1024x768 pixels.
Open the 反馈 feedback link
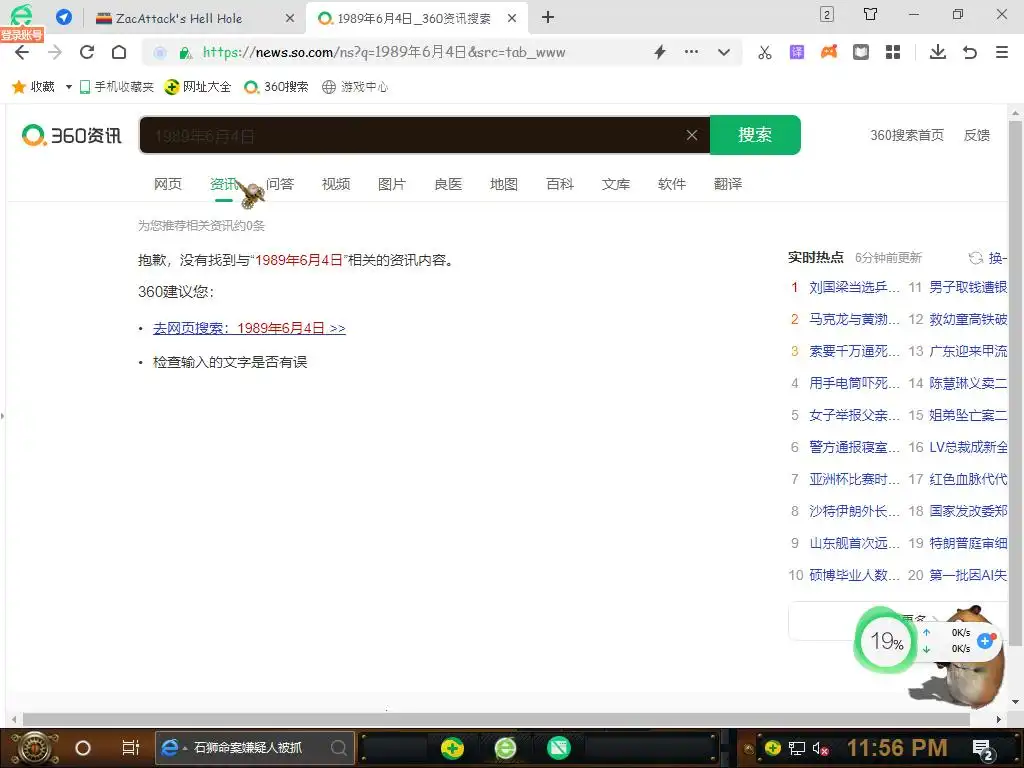pyautogui.click(x=977, y=135)
